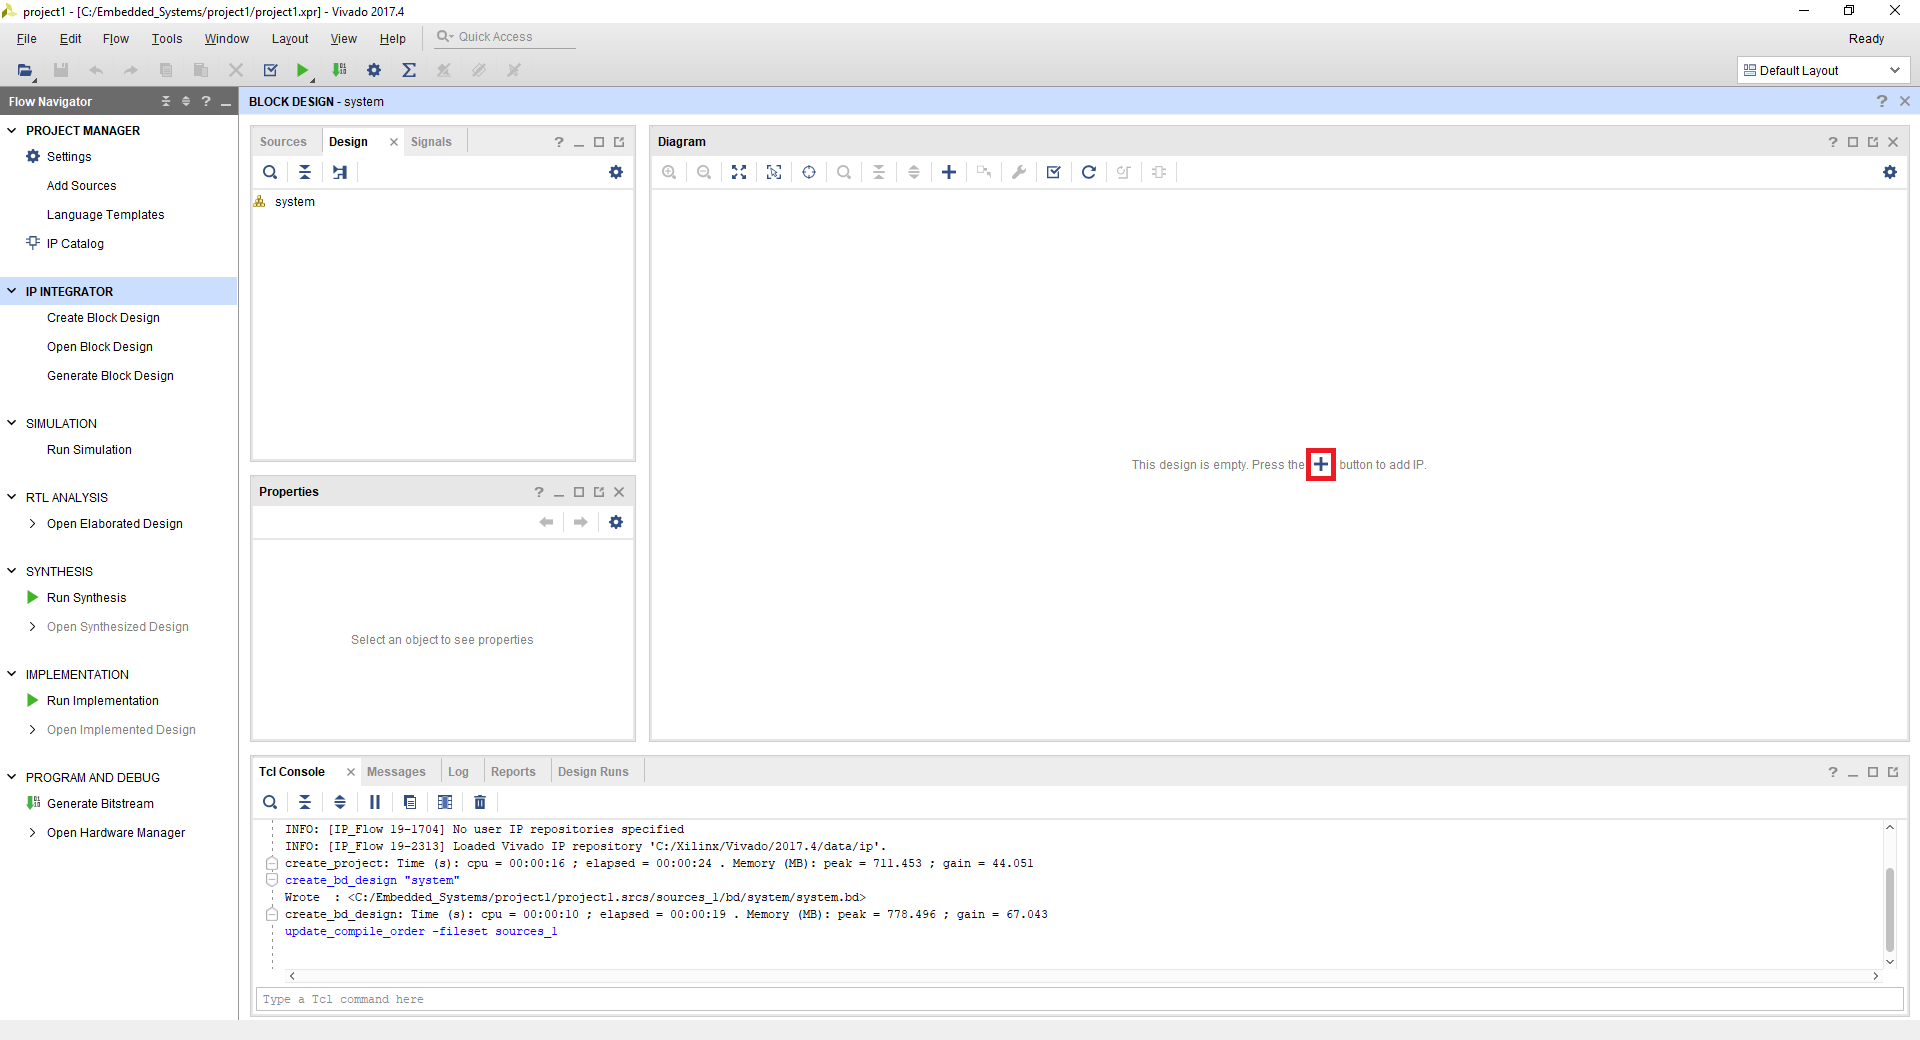Click search icon in Design panel
The height and width of the screenshot is (1040, 1920).
pos(270,172)
